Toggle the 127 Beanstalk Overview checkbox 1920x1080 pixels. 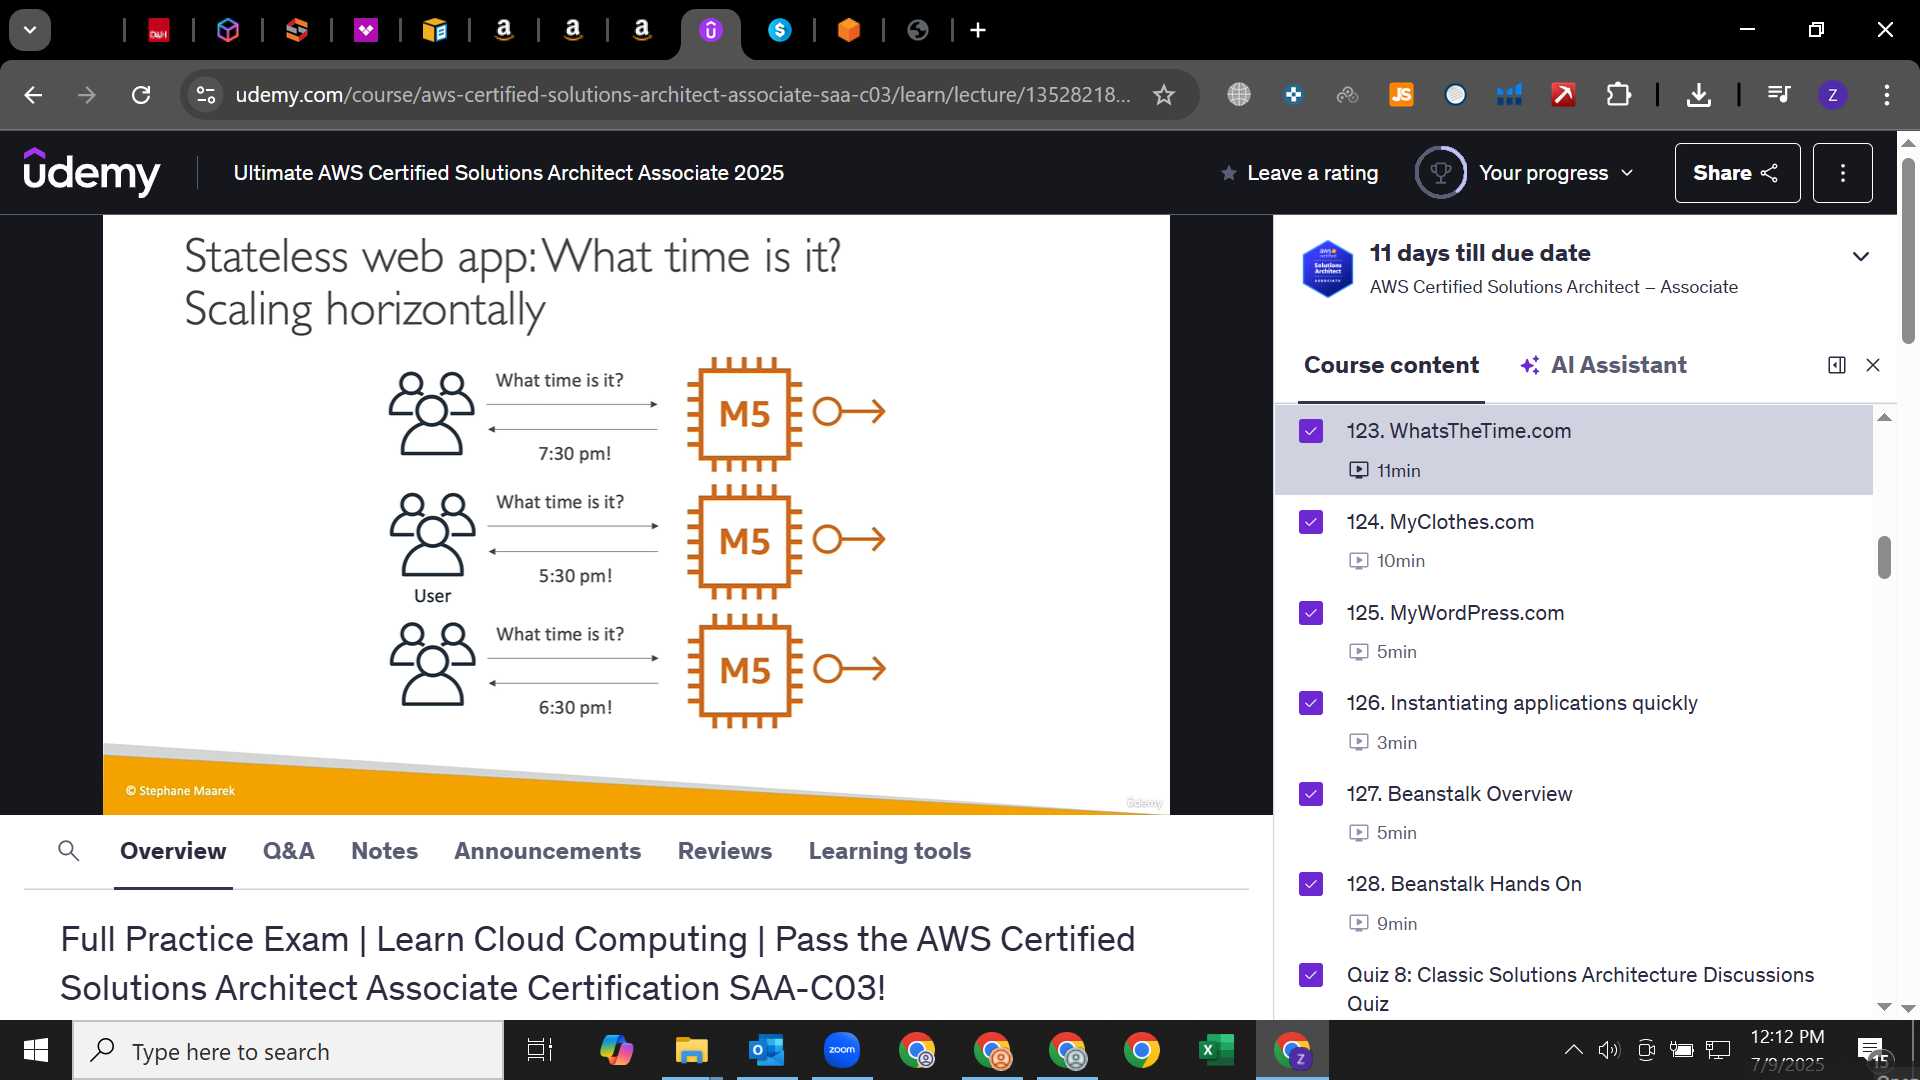[x=1311, y=794]
